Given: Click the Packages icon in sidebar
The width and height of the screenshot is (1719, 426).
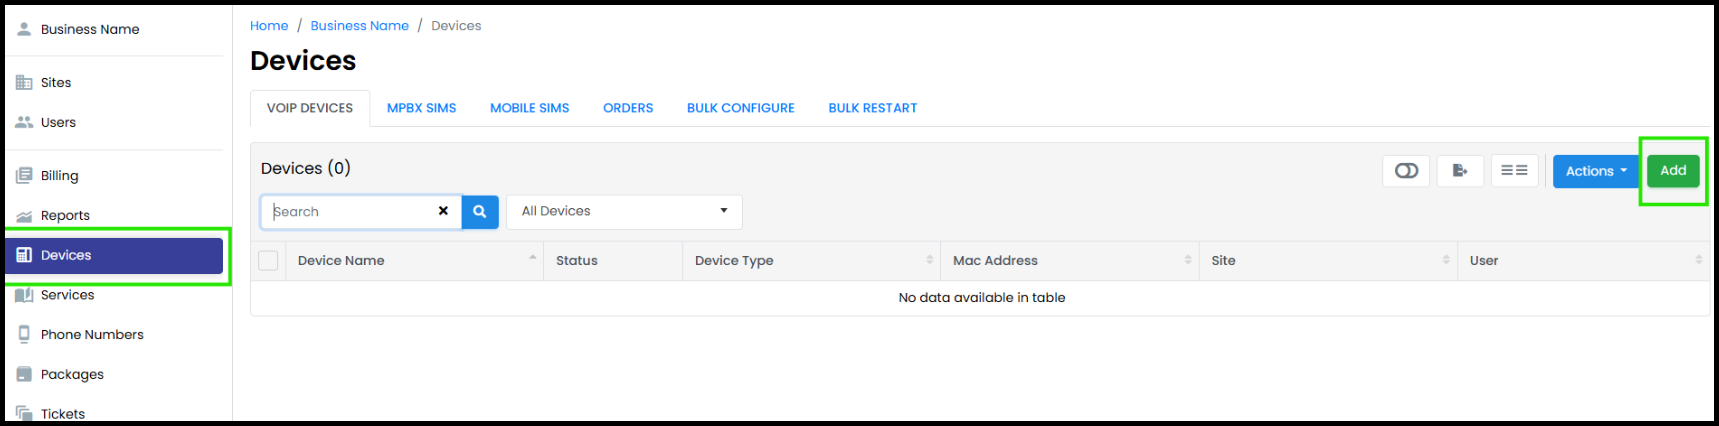Looking at the screenshot, I should pos(24,374).
